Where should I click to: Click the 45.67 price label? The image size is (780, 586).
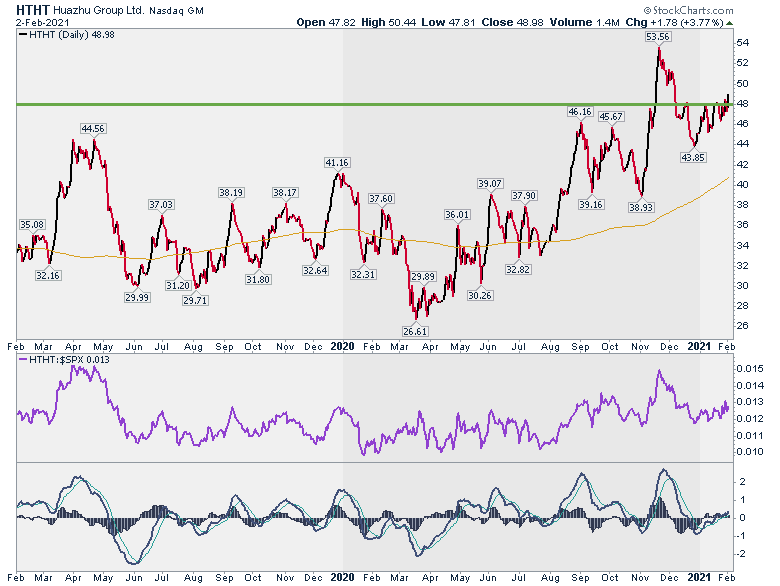(611, 117)
